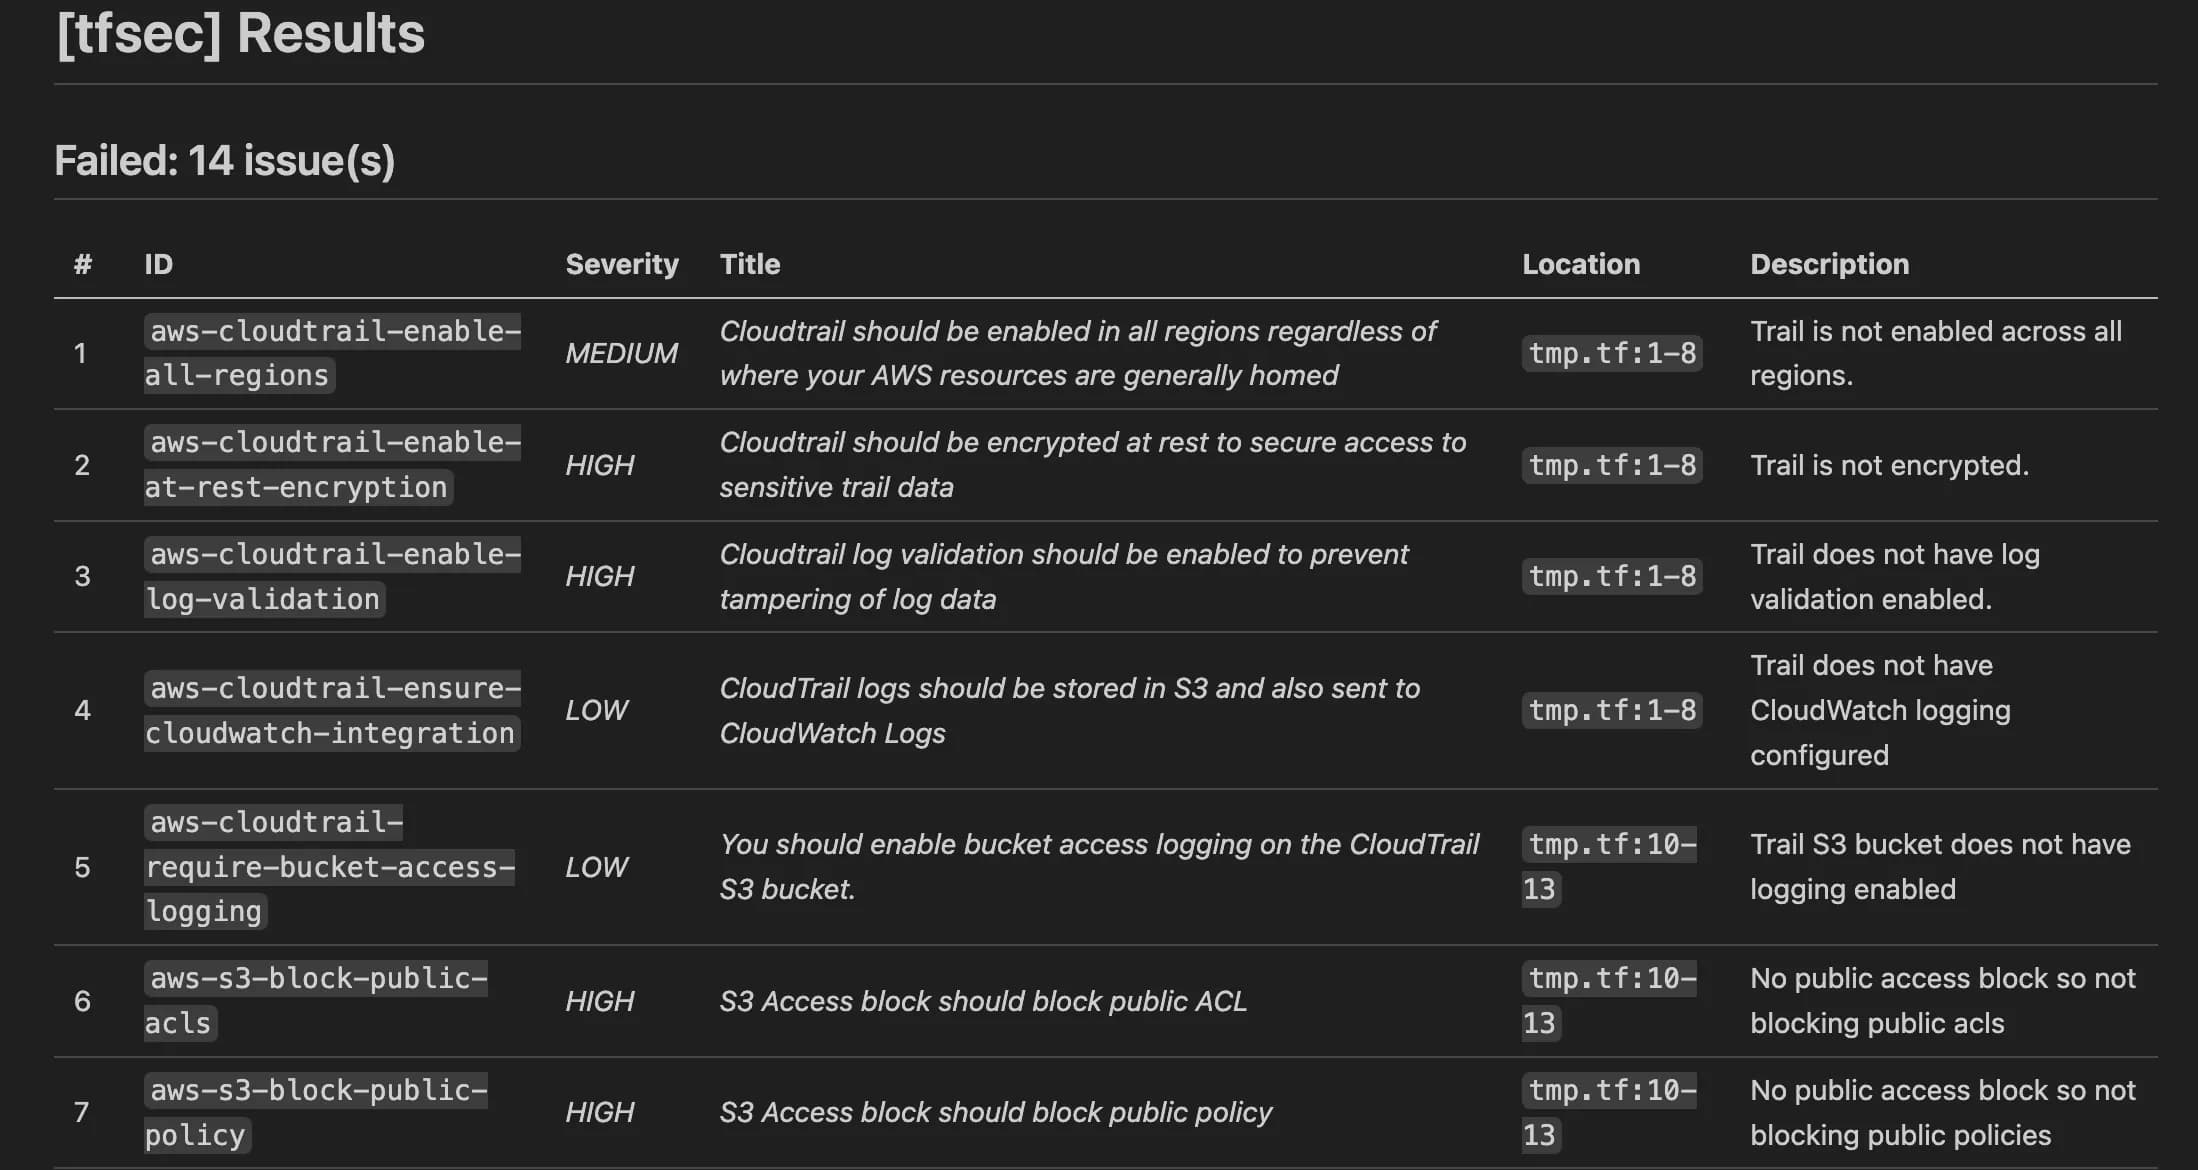Click description 'Trail is not encrypted.'
This screenshot has width=2198, height=1170.
pos(1889,465)
